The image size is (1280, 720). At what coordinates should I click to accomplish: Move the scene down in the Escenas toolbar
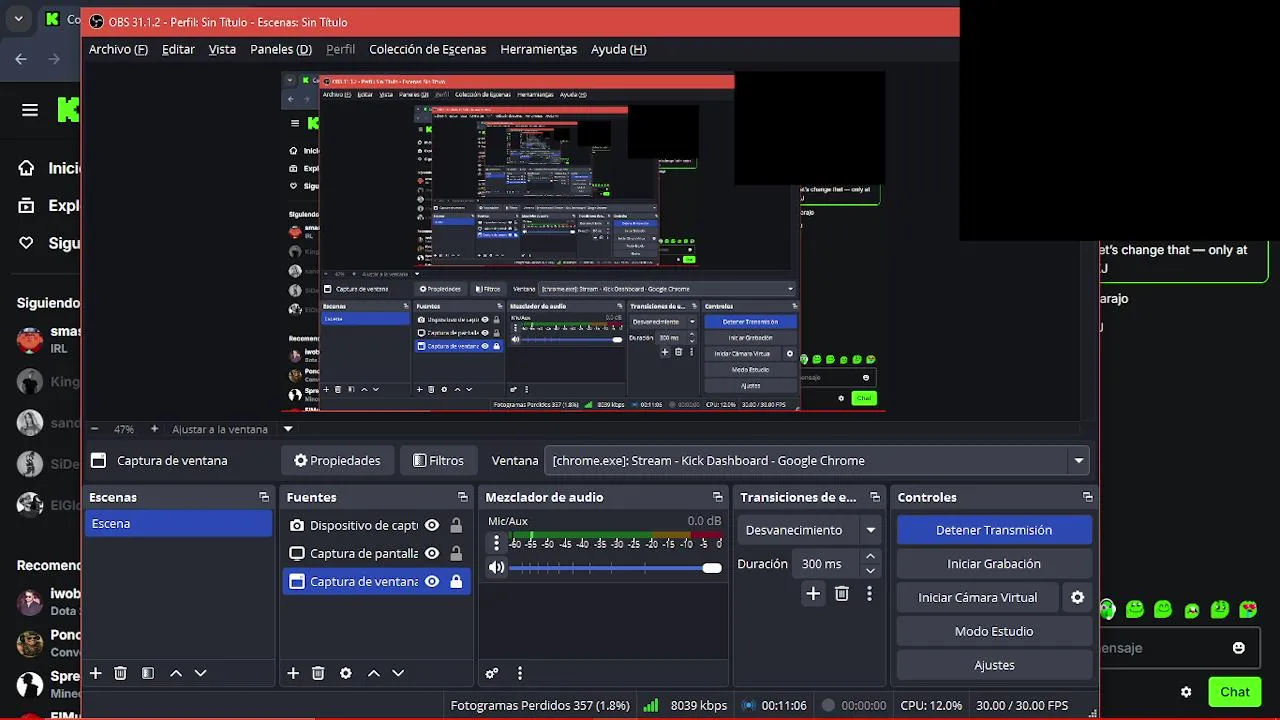click(x=200, y=674)
